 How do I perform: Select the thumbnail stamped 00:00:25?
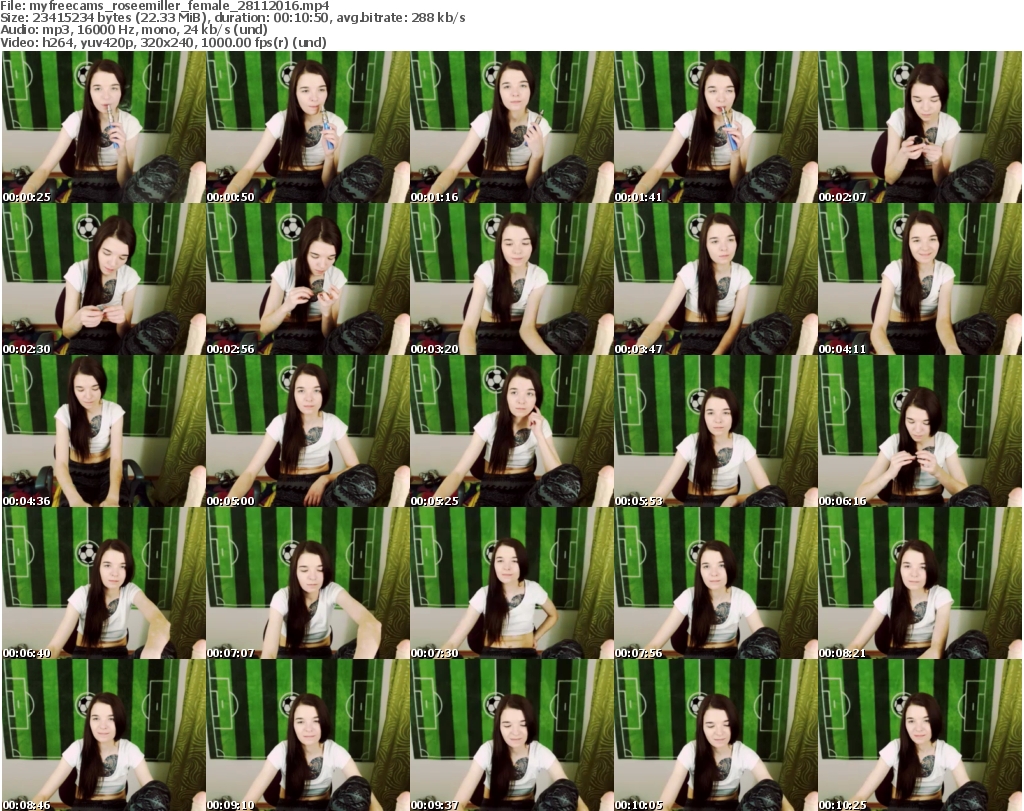tap(104, 127)
